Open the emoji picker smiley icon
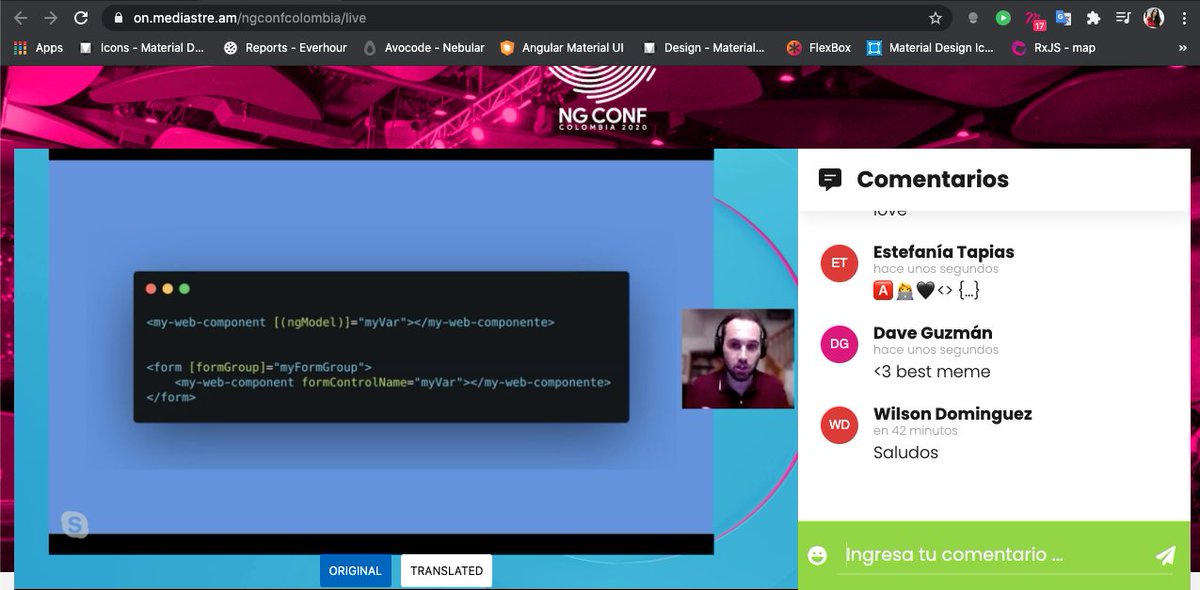This screenshot has height=590, width=1200. point(817,555)
